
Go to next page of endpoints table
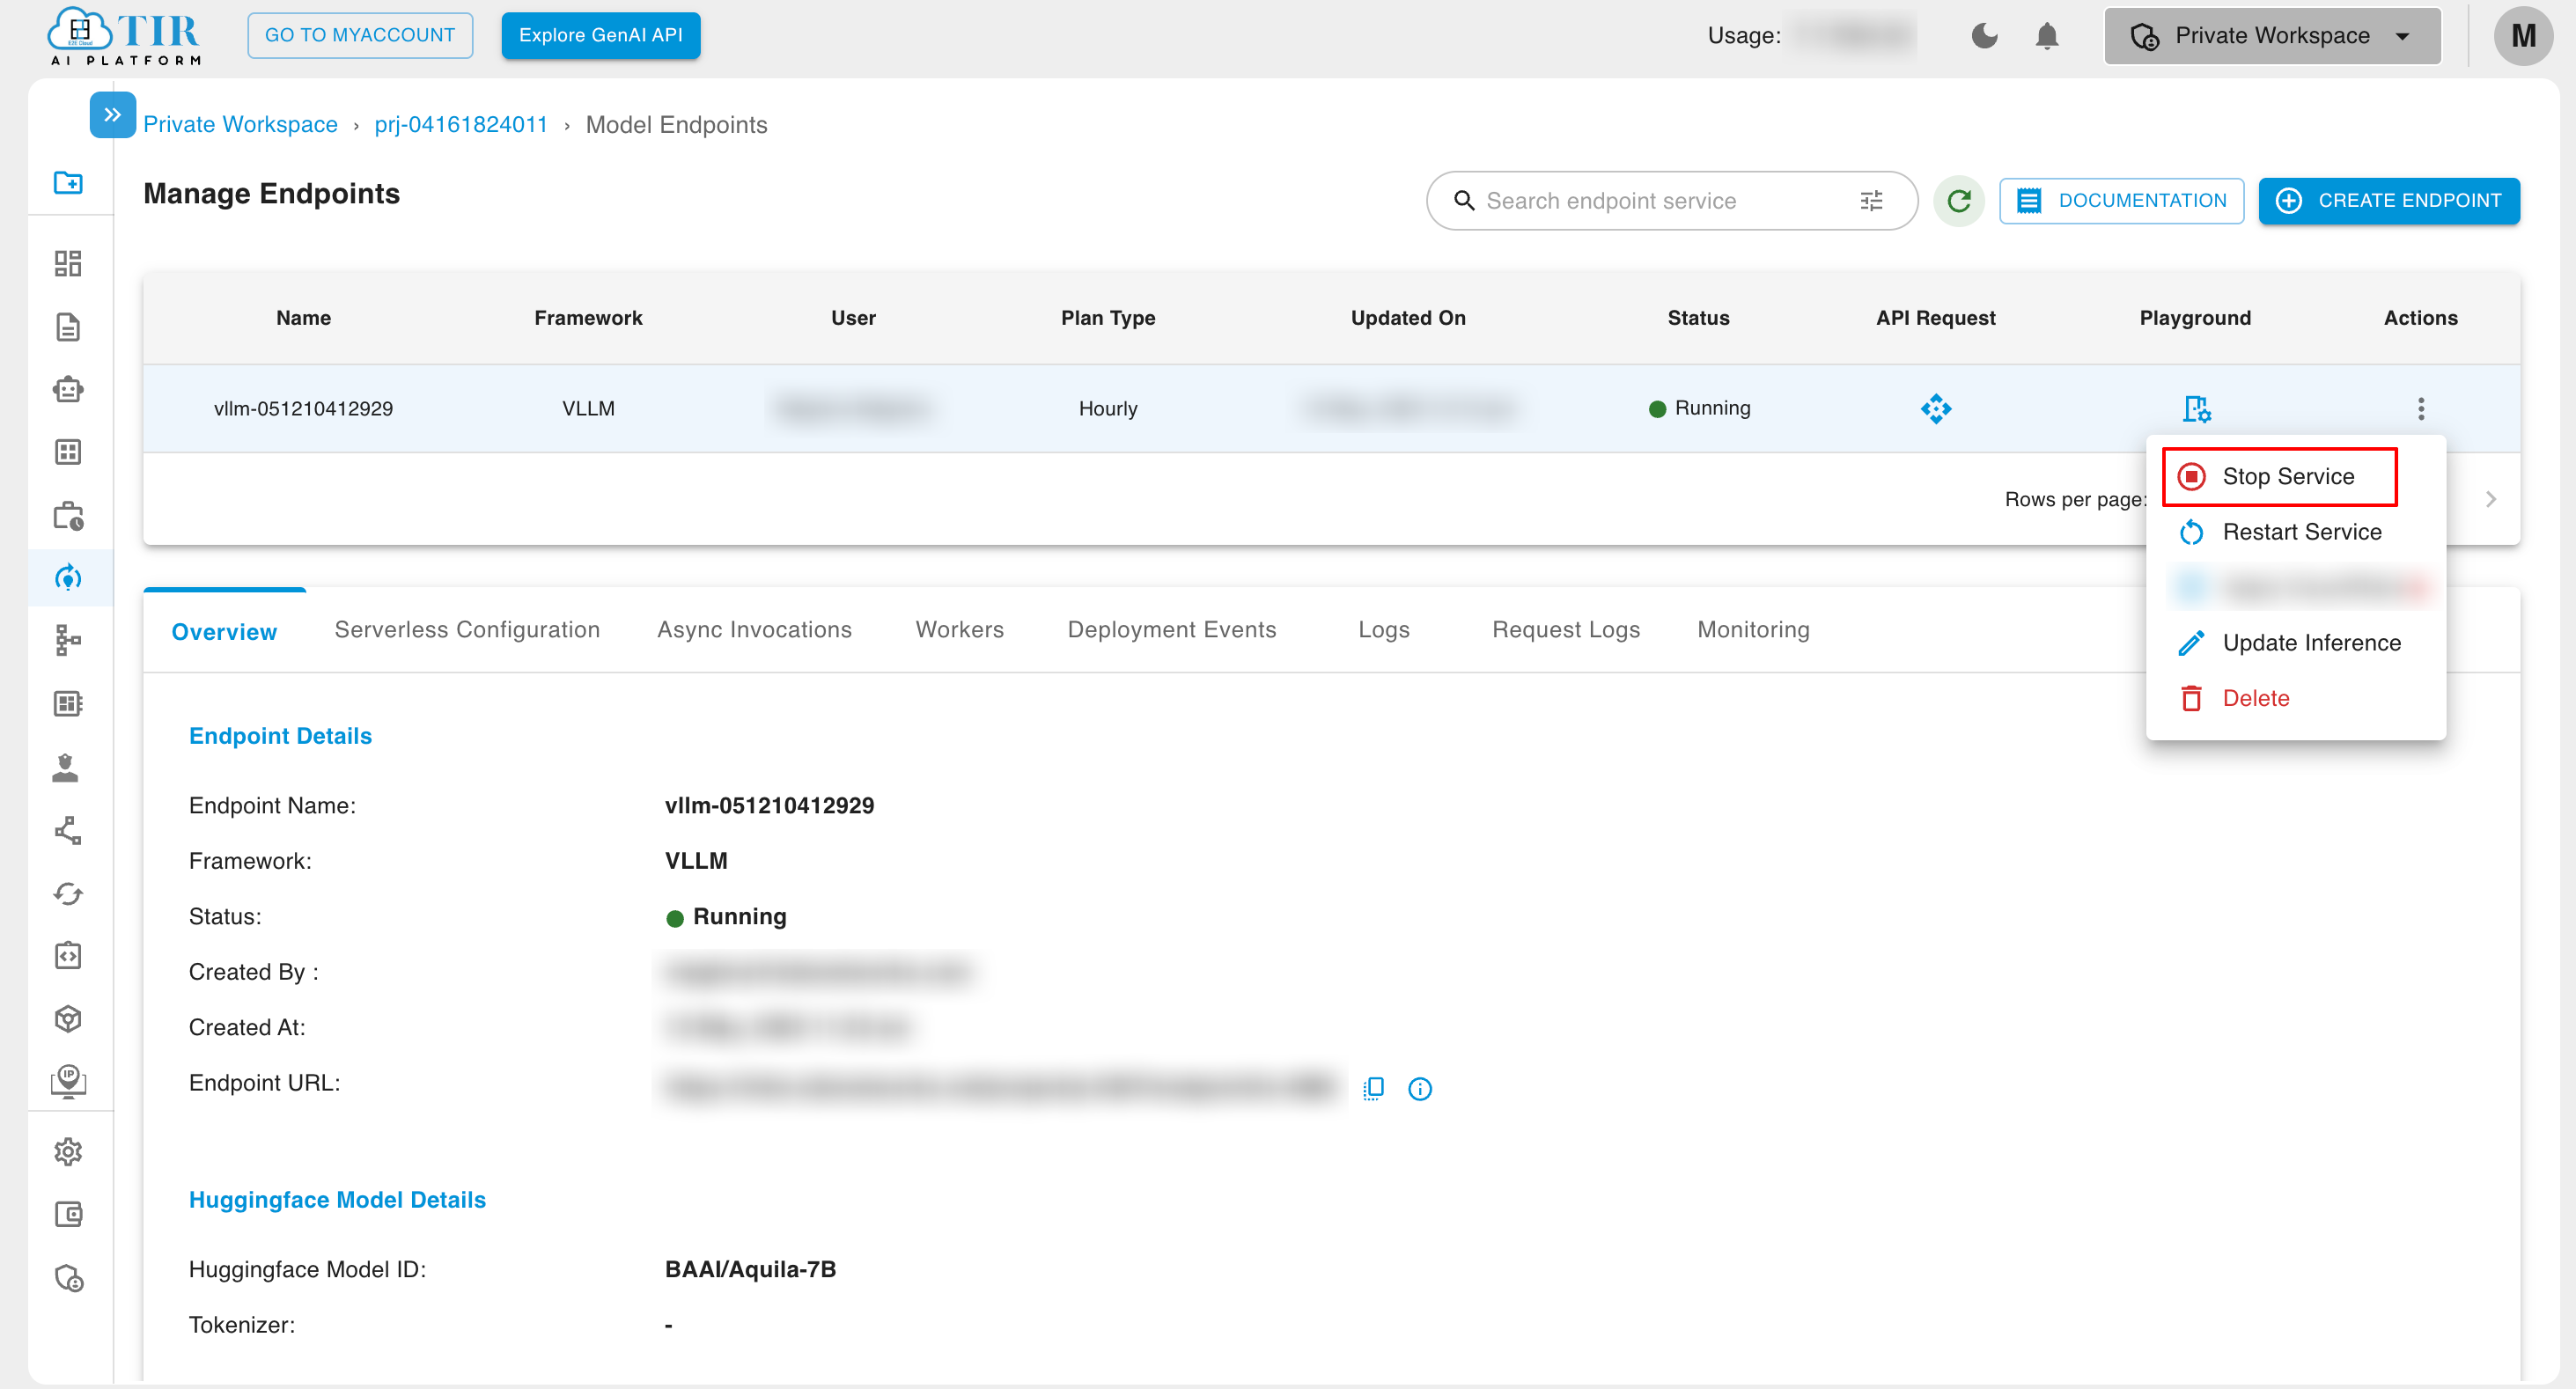pyautogui.click(x=2490, y=499)
